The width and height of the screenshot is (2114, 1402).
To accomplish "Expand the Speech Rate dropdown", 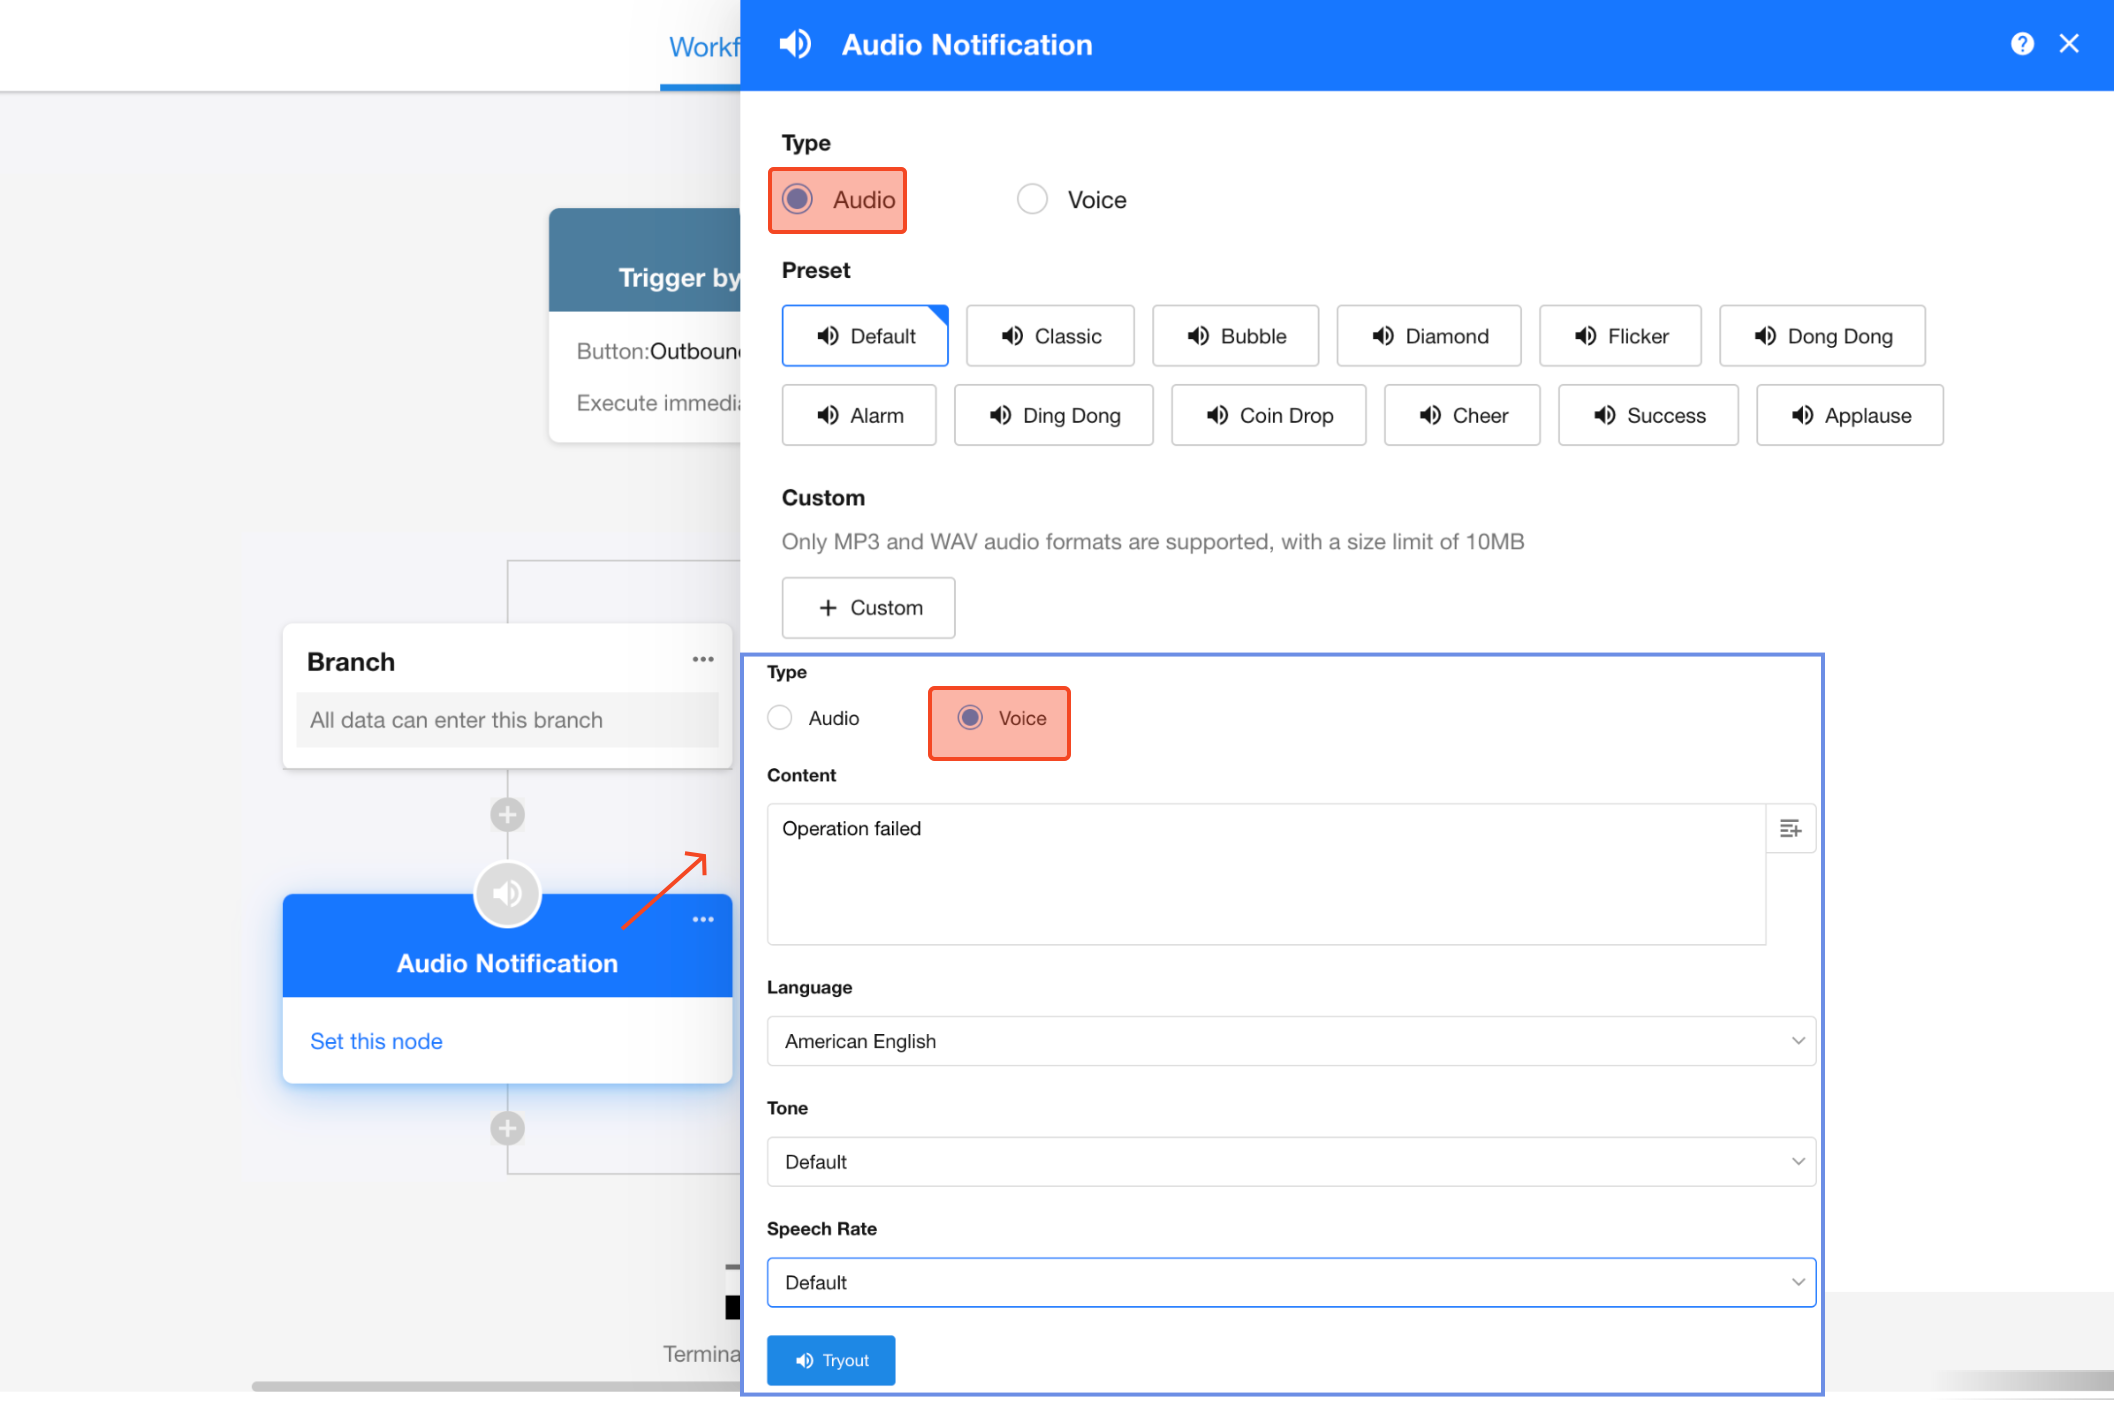I will [1290, 1283].
